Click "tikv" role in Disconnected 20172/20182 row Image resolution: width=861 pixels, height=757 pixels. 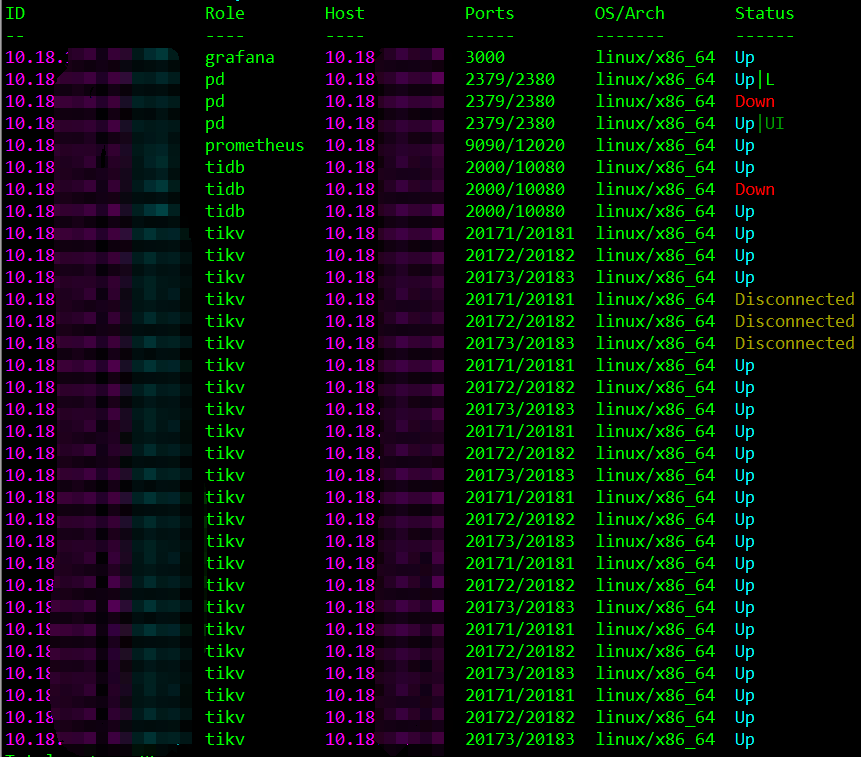225,321
